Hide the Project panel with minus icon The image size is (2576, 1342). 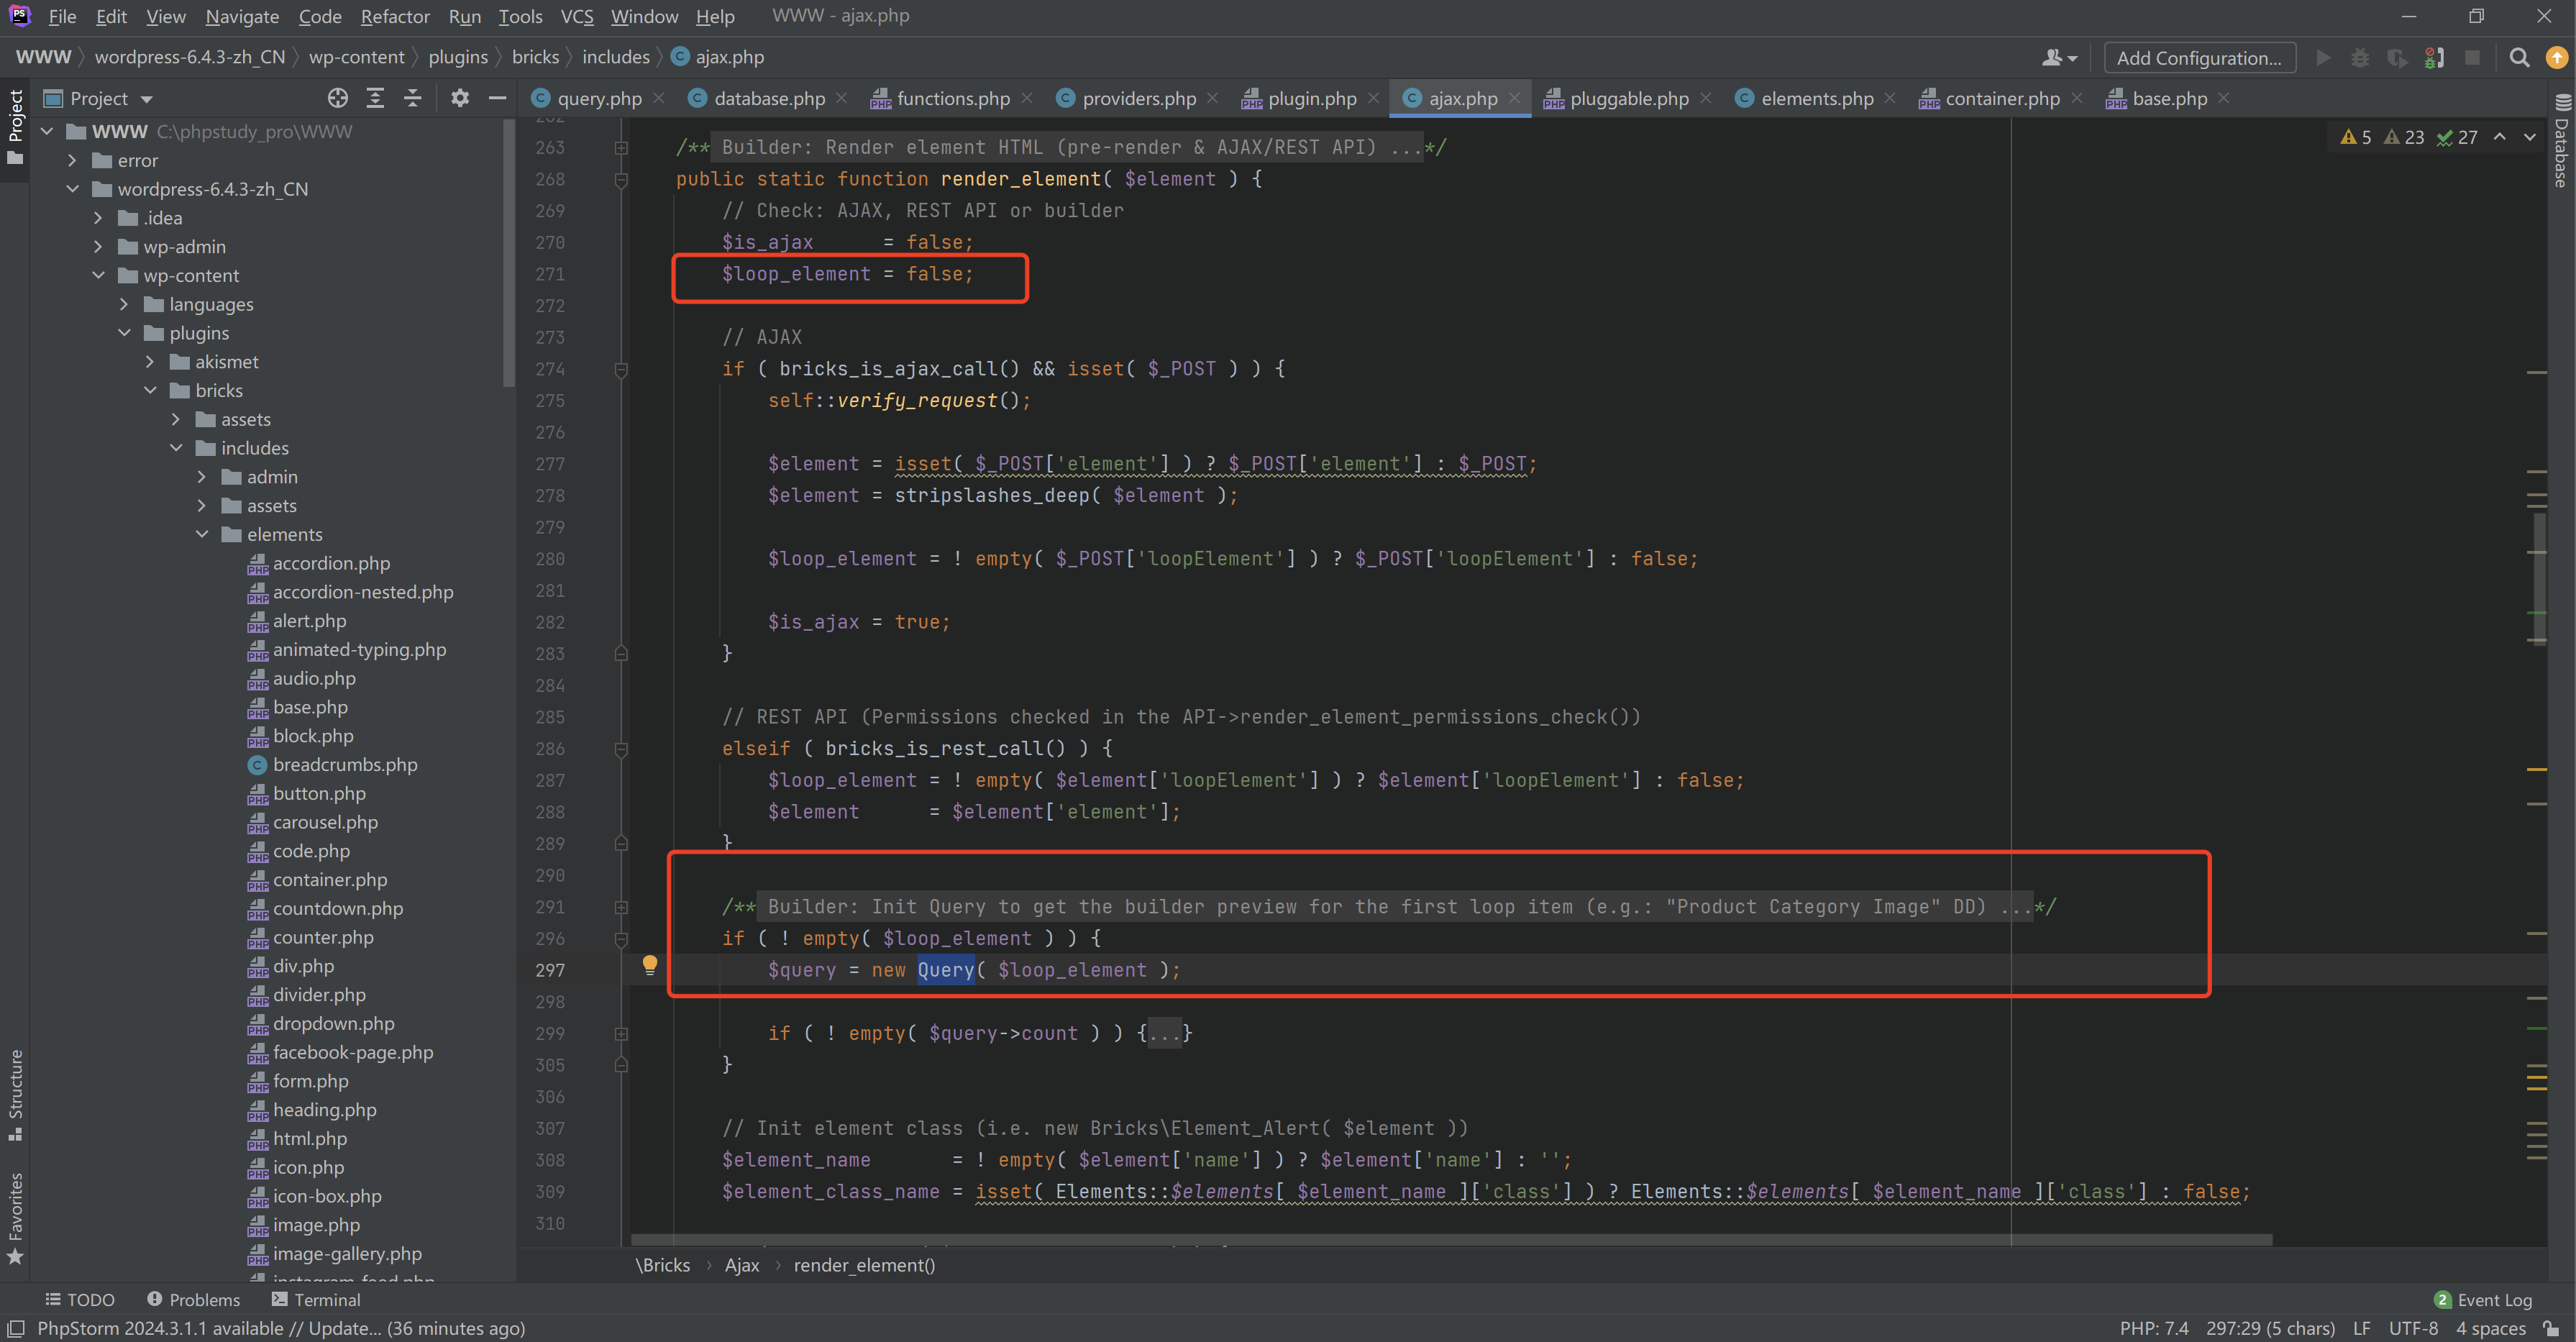(x=497, y=98)
